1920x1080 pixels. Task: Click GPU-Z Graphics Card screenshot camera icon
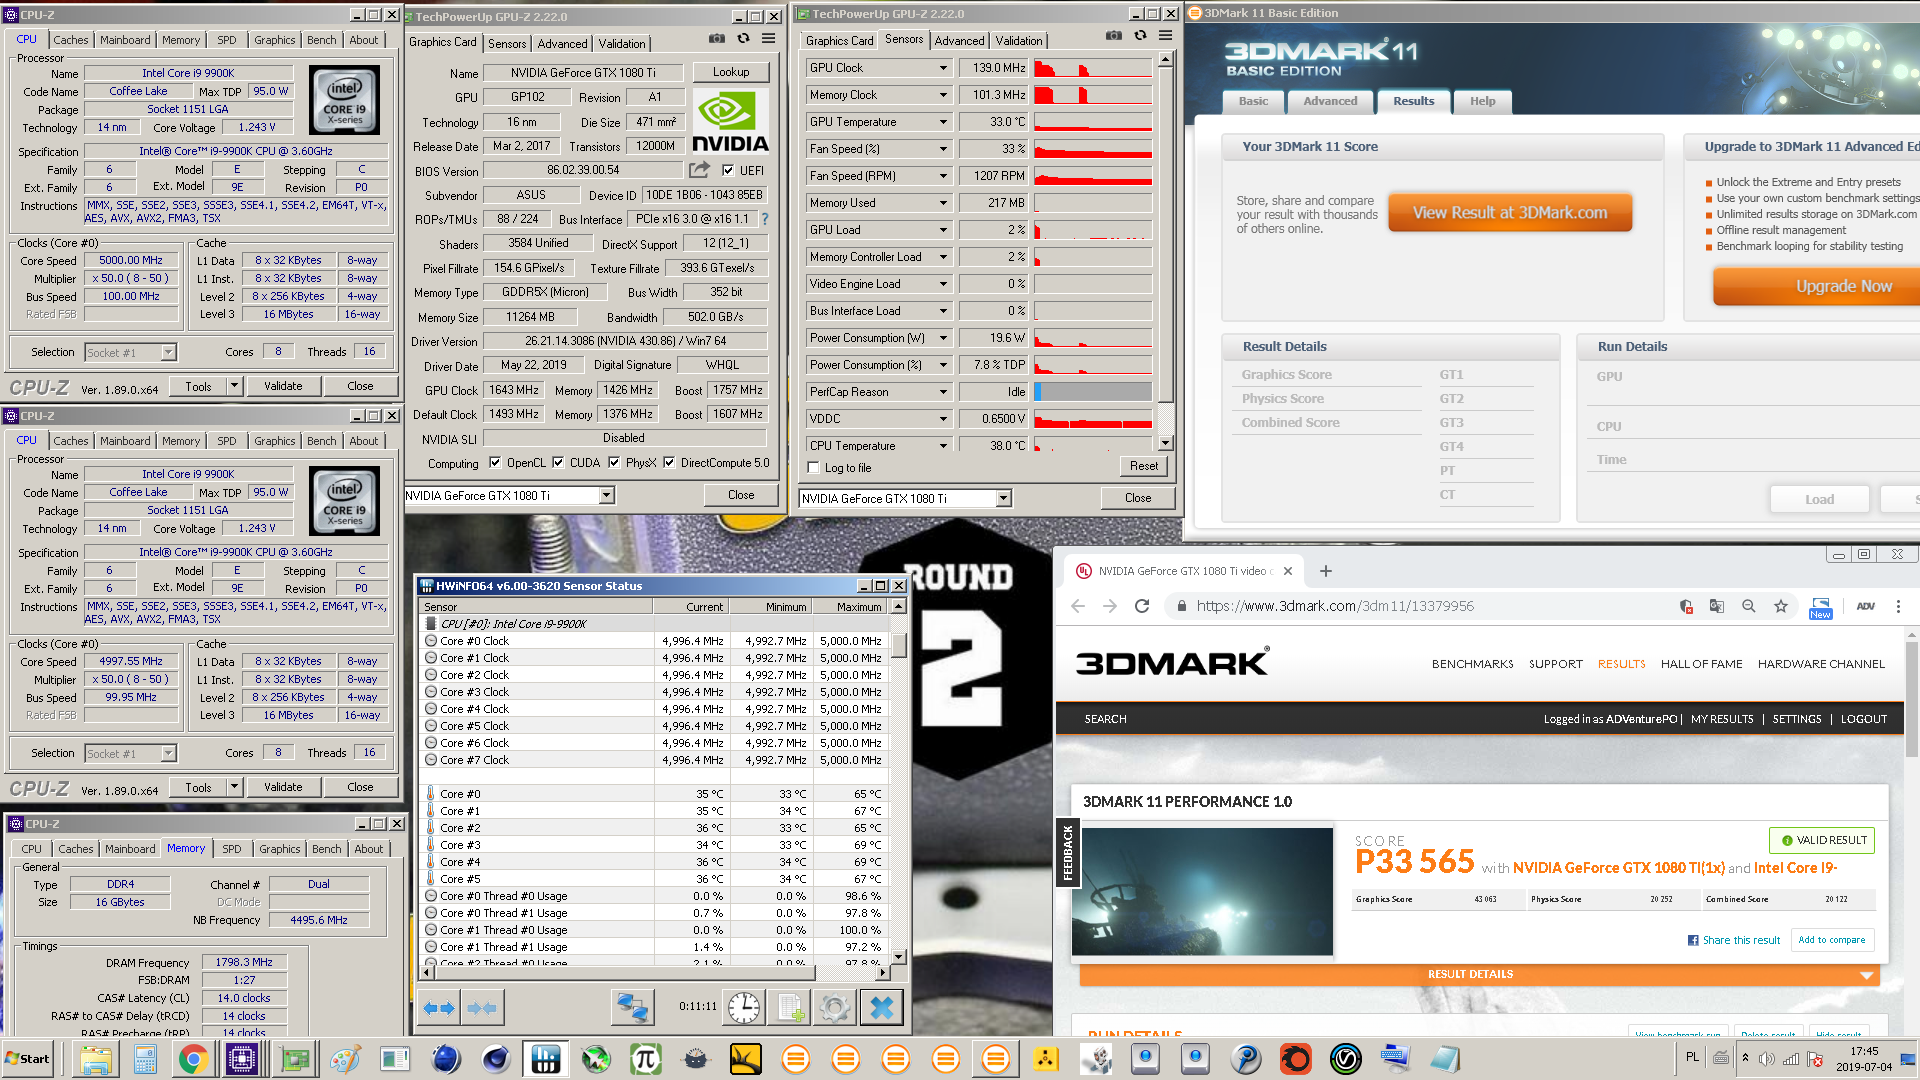717,38
